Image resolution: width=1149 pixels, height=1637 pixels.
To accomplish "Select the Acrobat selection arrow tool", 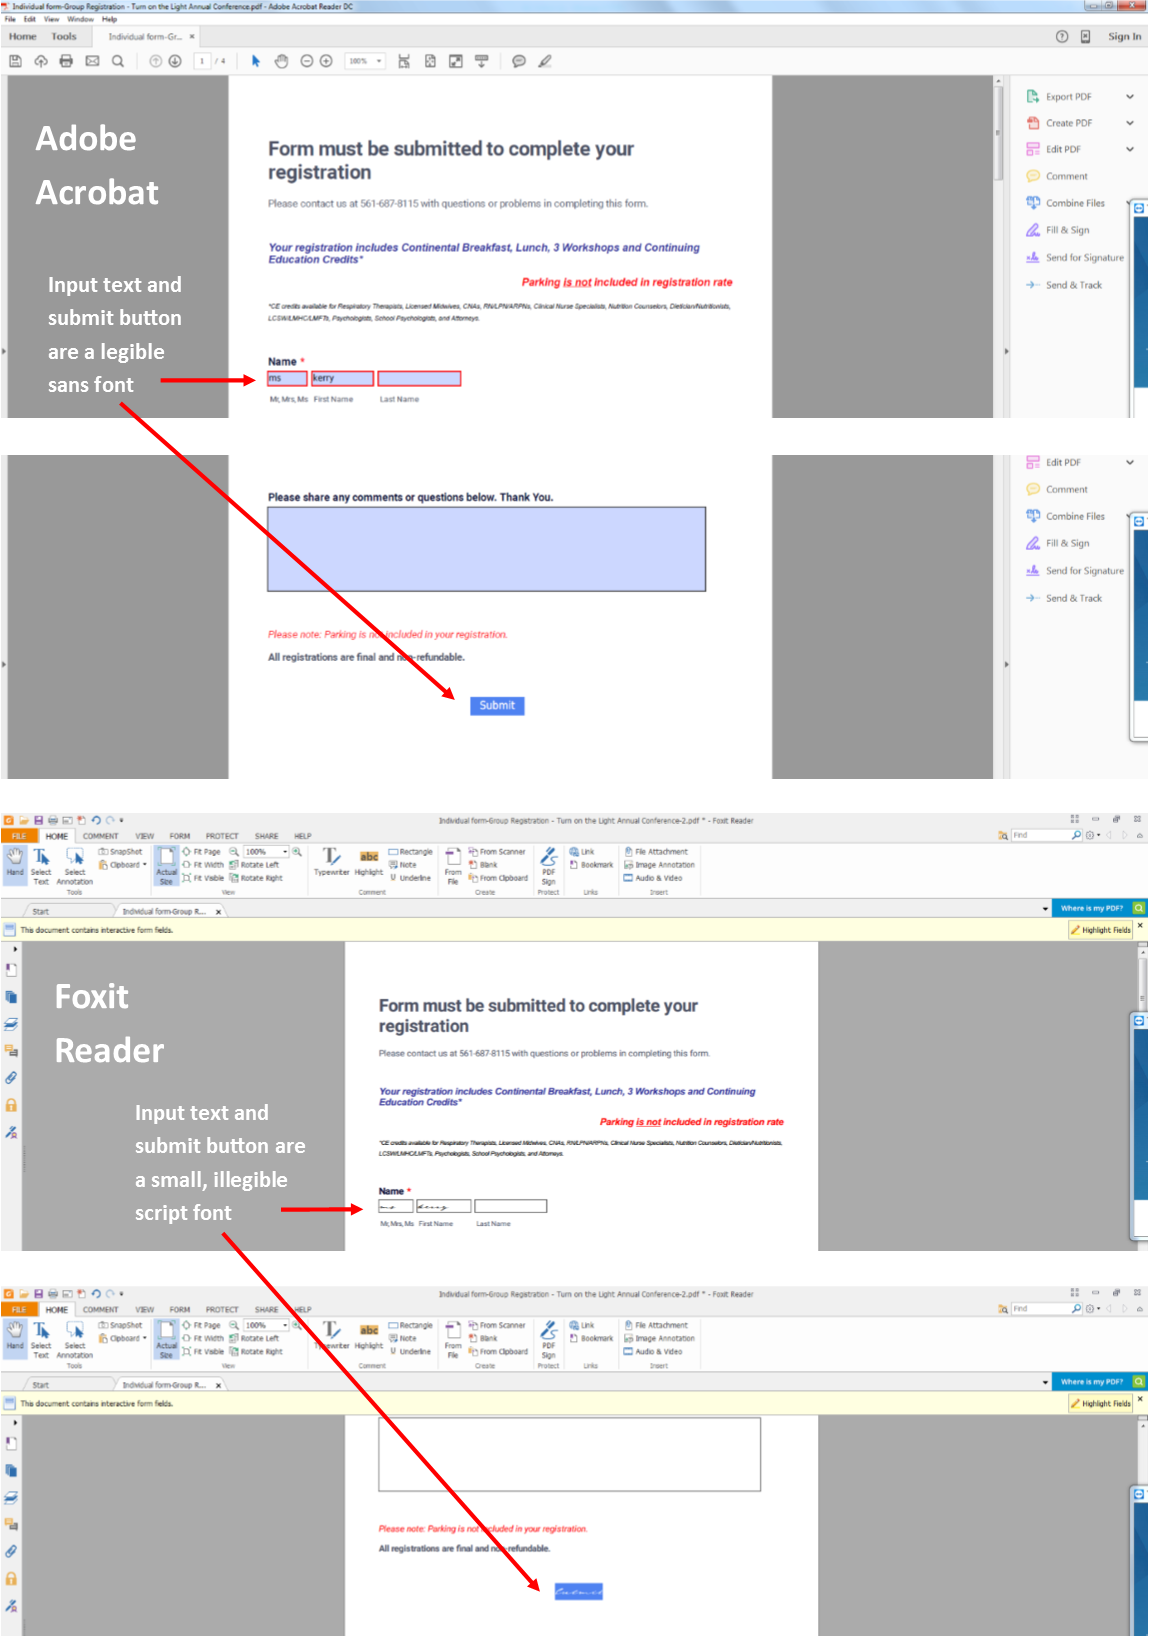I will pos(256,61).
